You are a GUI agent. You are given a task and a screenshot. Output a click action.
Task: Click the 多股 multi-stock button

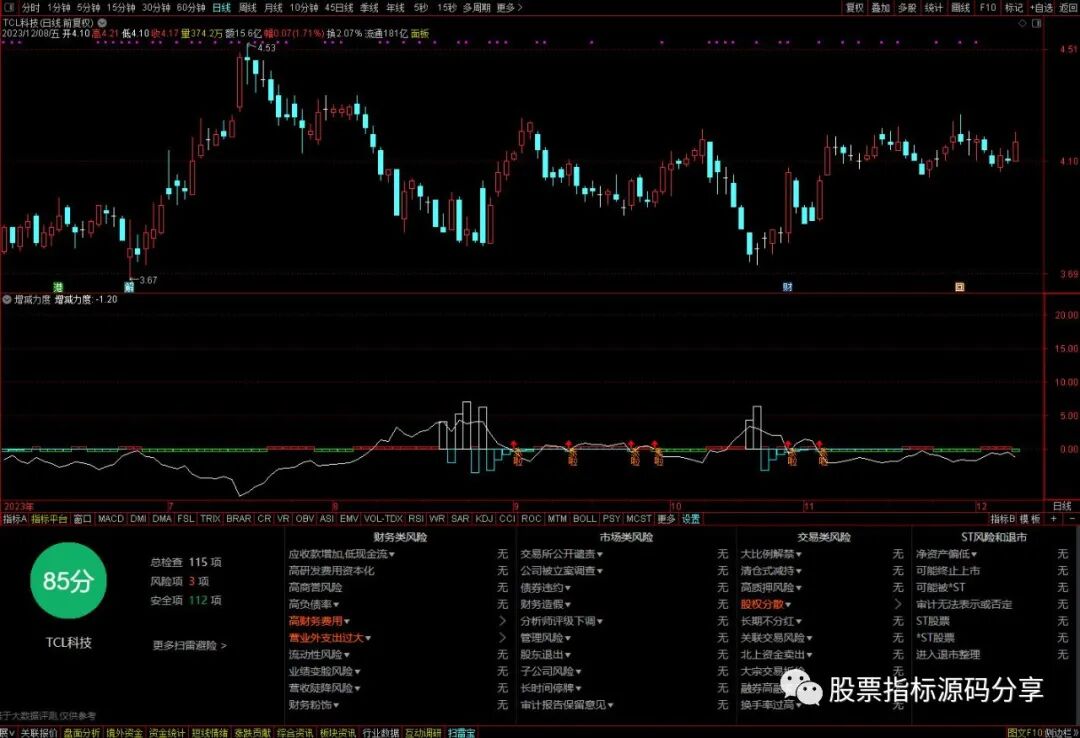tap(907, 8)
